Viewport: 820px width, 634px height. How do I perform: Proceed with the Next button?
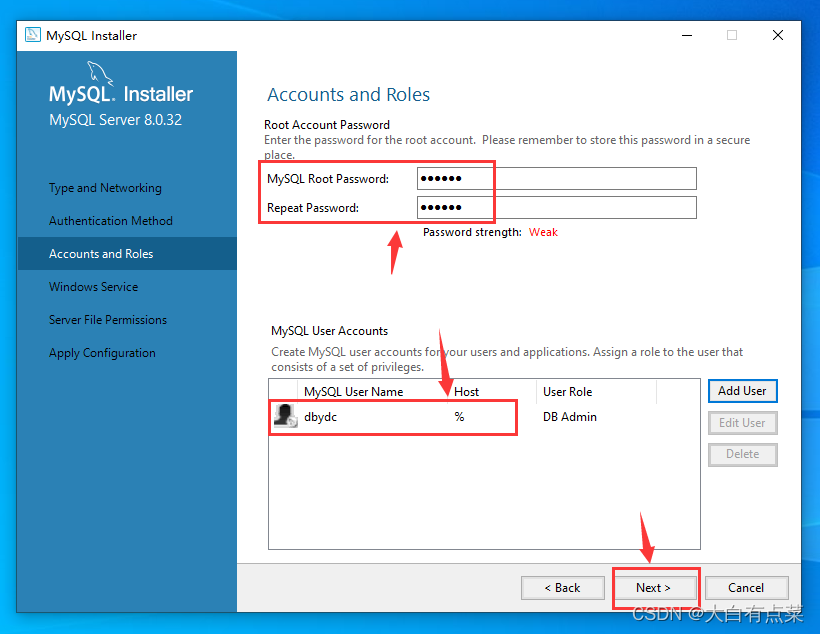[x=654, y=588]
